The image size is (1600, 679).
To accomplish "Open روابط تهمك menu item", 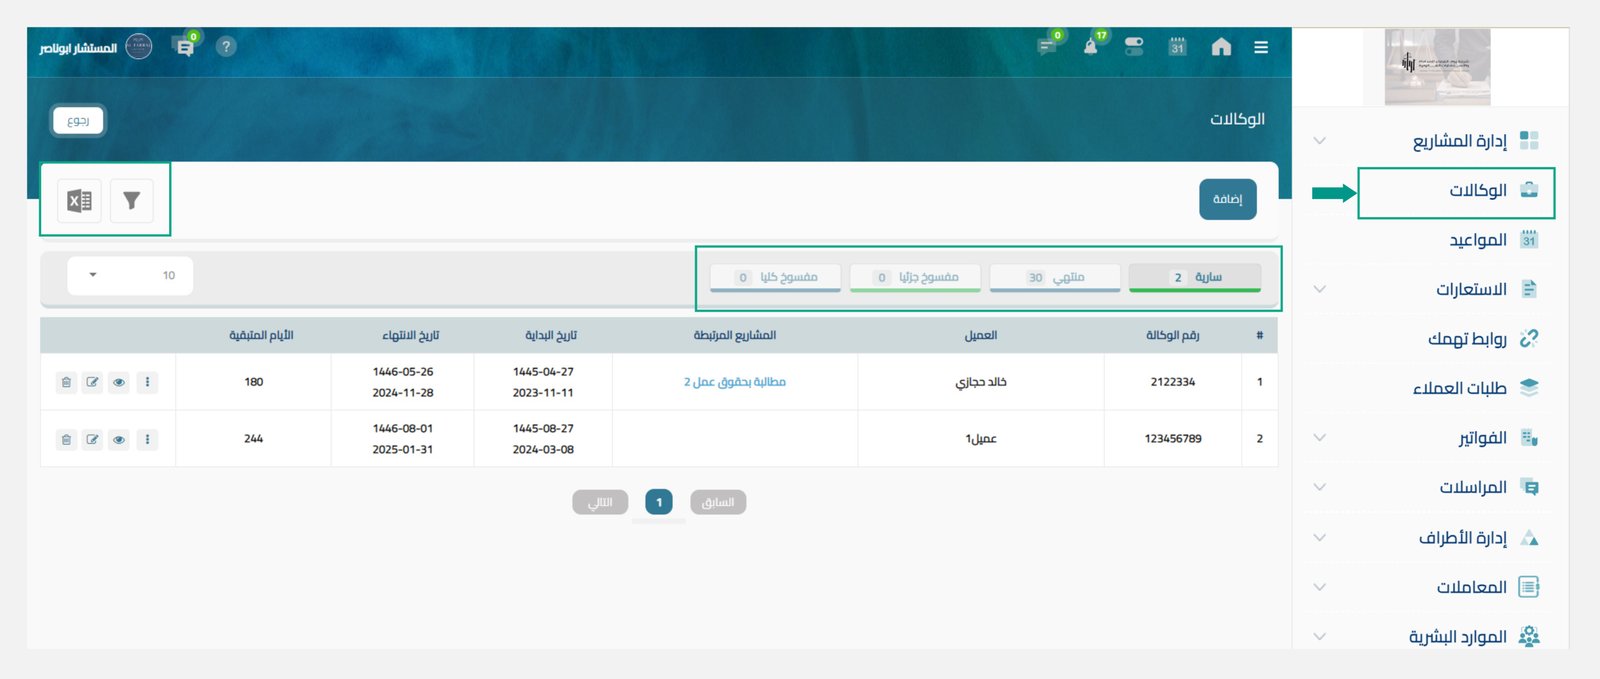I will [1467, 339].
